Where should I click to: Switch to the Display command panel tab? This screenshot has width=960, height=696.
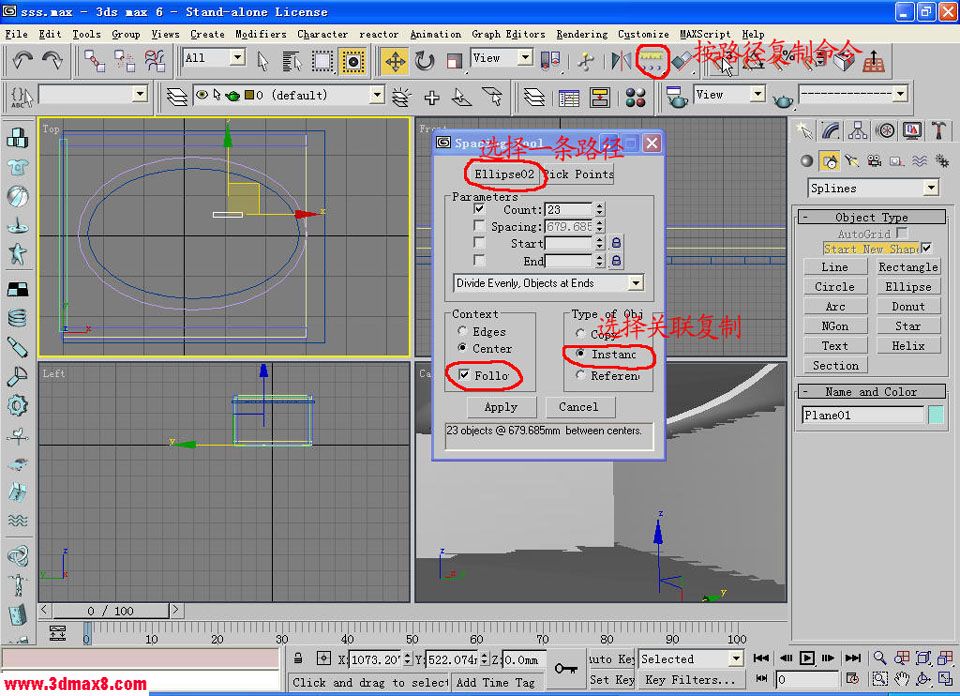[x=912, y=130]
